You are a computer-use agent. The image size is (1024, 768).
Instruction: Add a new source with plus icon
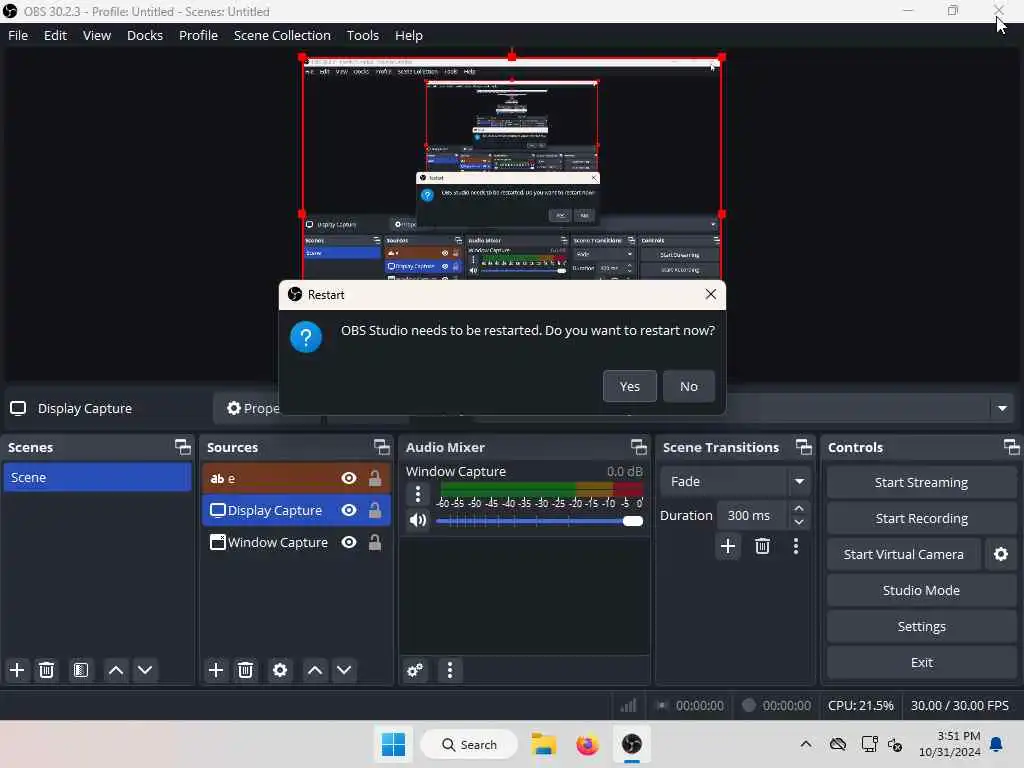tap(216, 670)
